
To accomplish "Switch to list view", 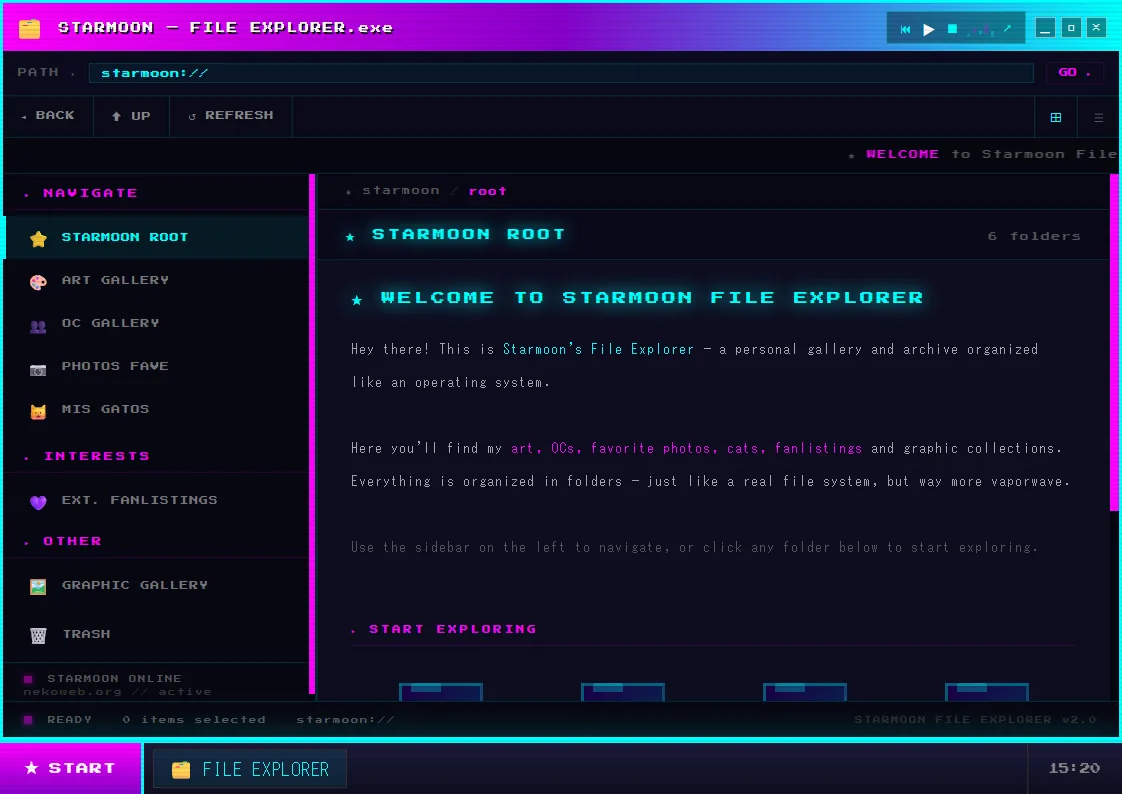I will pos(1098,117).
